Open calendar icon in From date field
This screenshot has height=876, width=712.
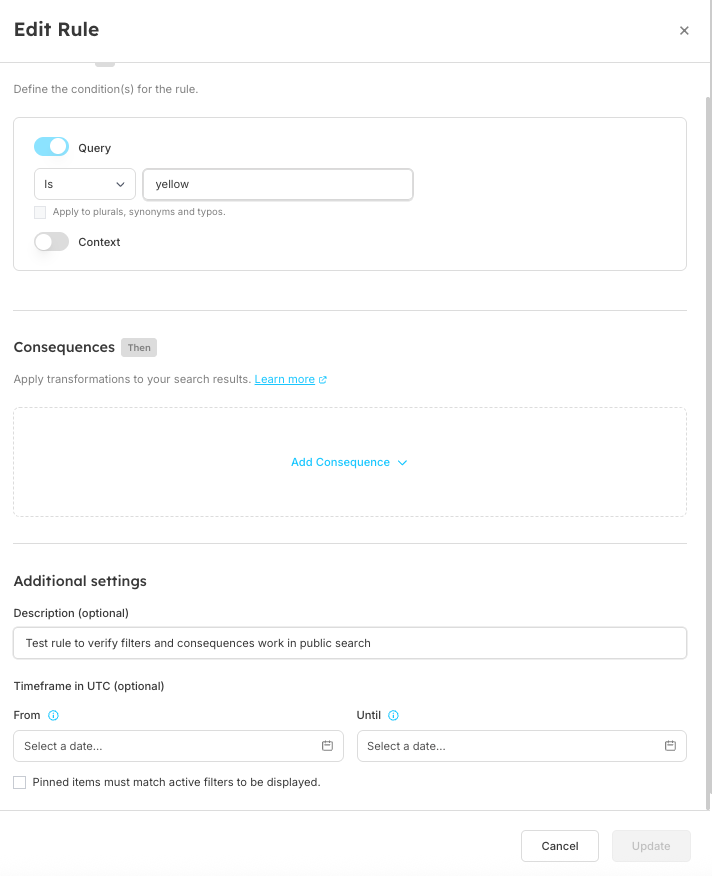point(327,746)
